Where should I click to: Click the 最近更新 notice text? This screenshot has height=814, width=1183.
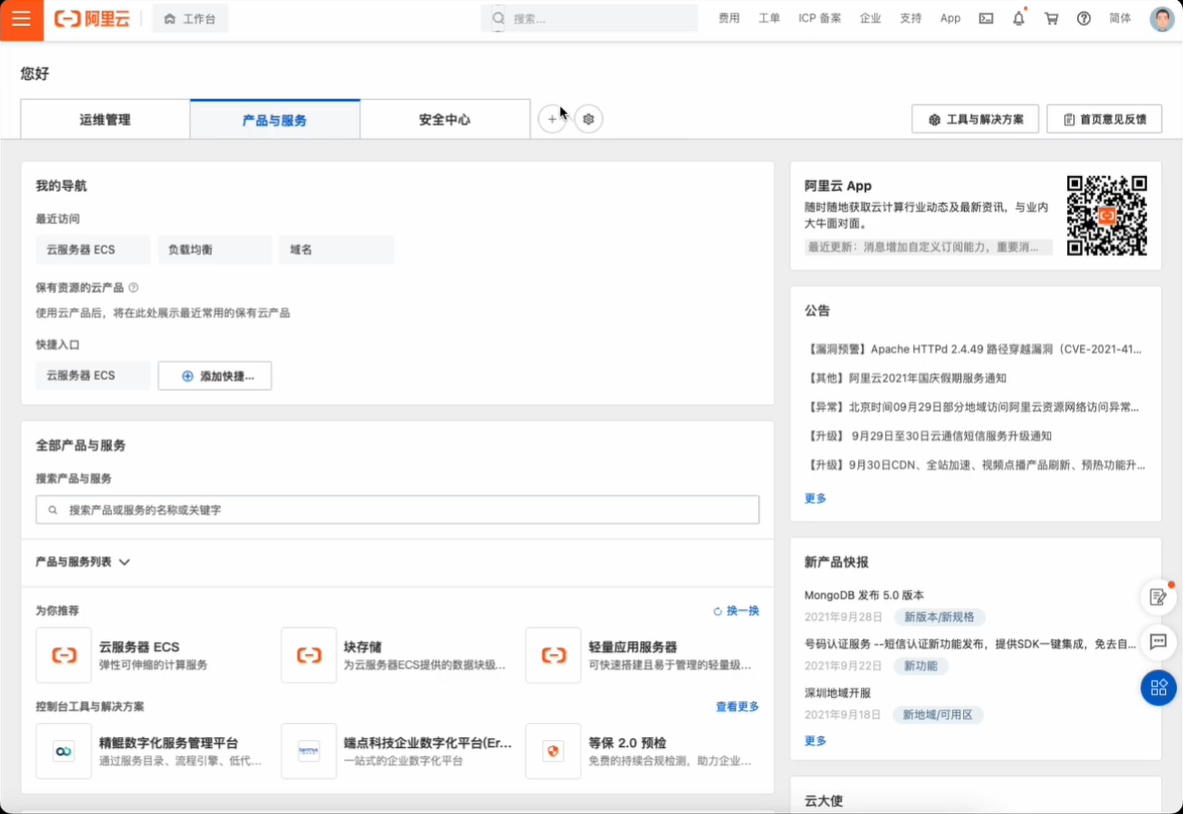pyautogui.click(x=928, y=247)
